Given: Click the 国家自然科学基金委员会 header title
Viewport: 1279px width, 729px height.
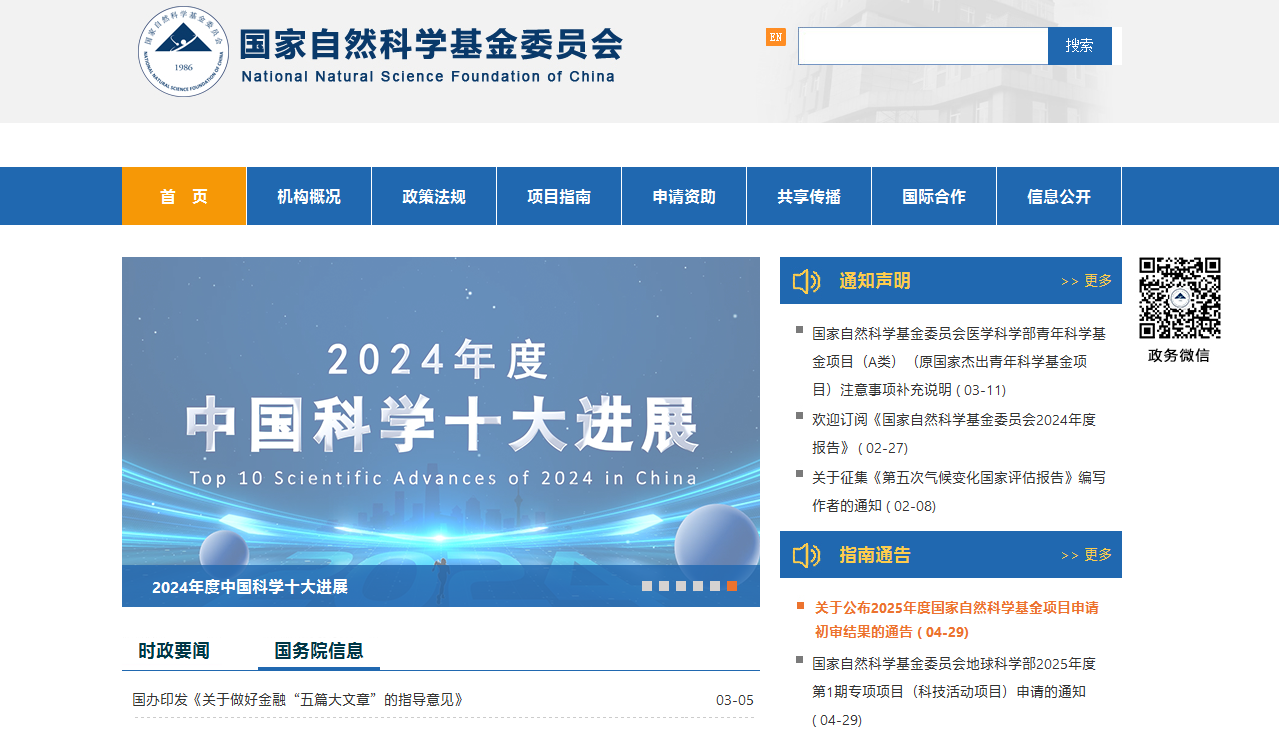Looking at the screenshot, I should [x=431, y=44].
